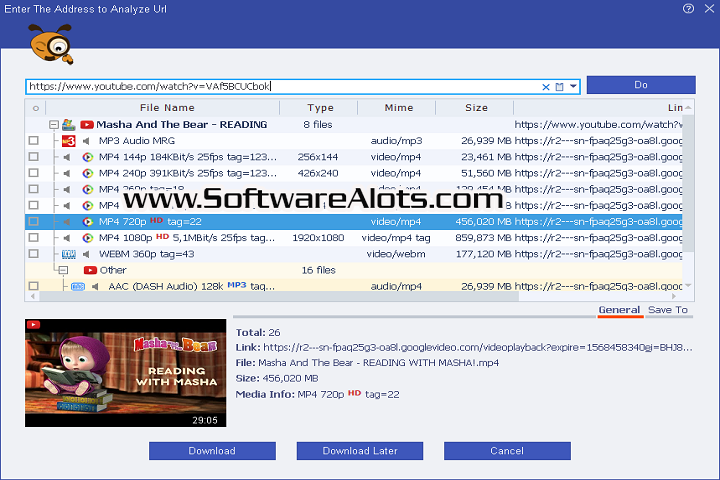Click the Download Later button
This screenshot has height=480, width=720.
(x=360, y=451)
